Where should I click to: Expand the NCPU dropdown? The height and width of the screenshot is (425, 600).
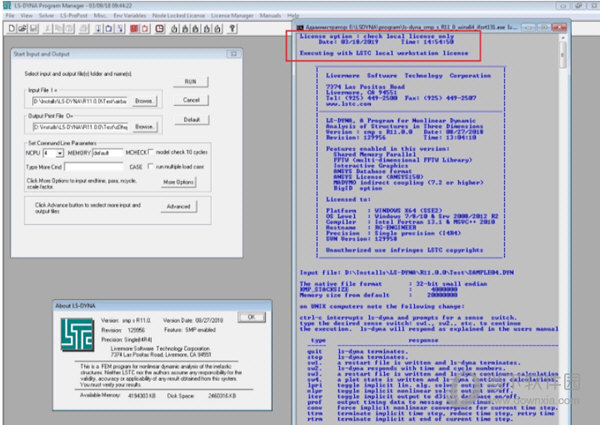60,153
